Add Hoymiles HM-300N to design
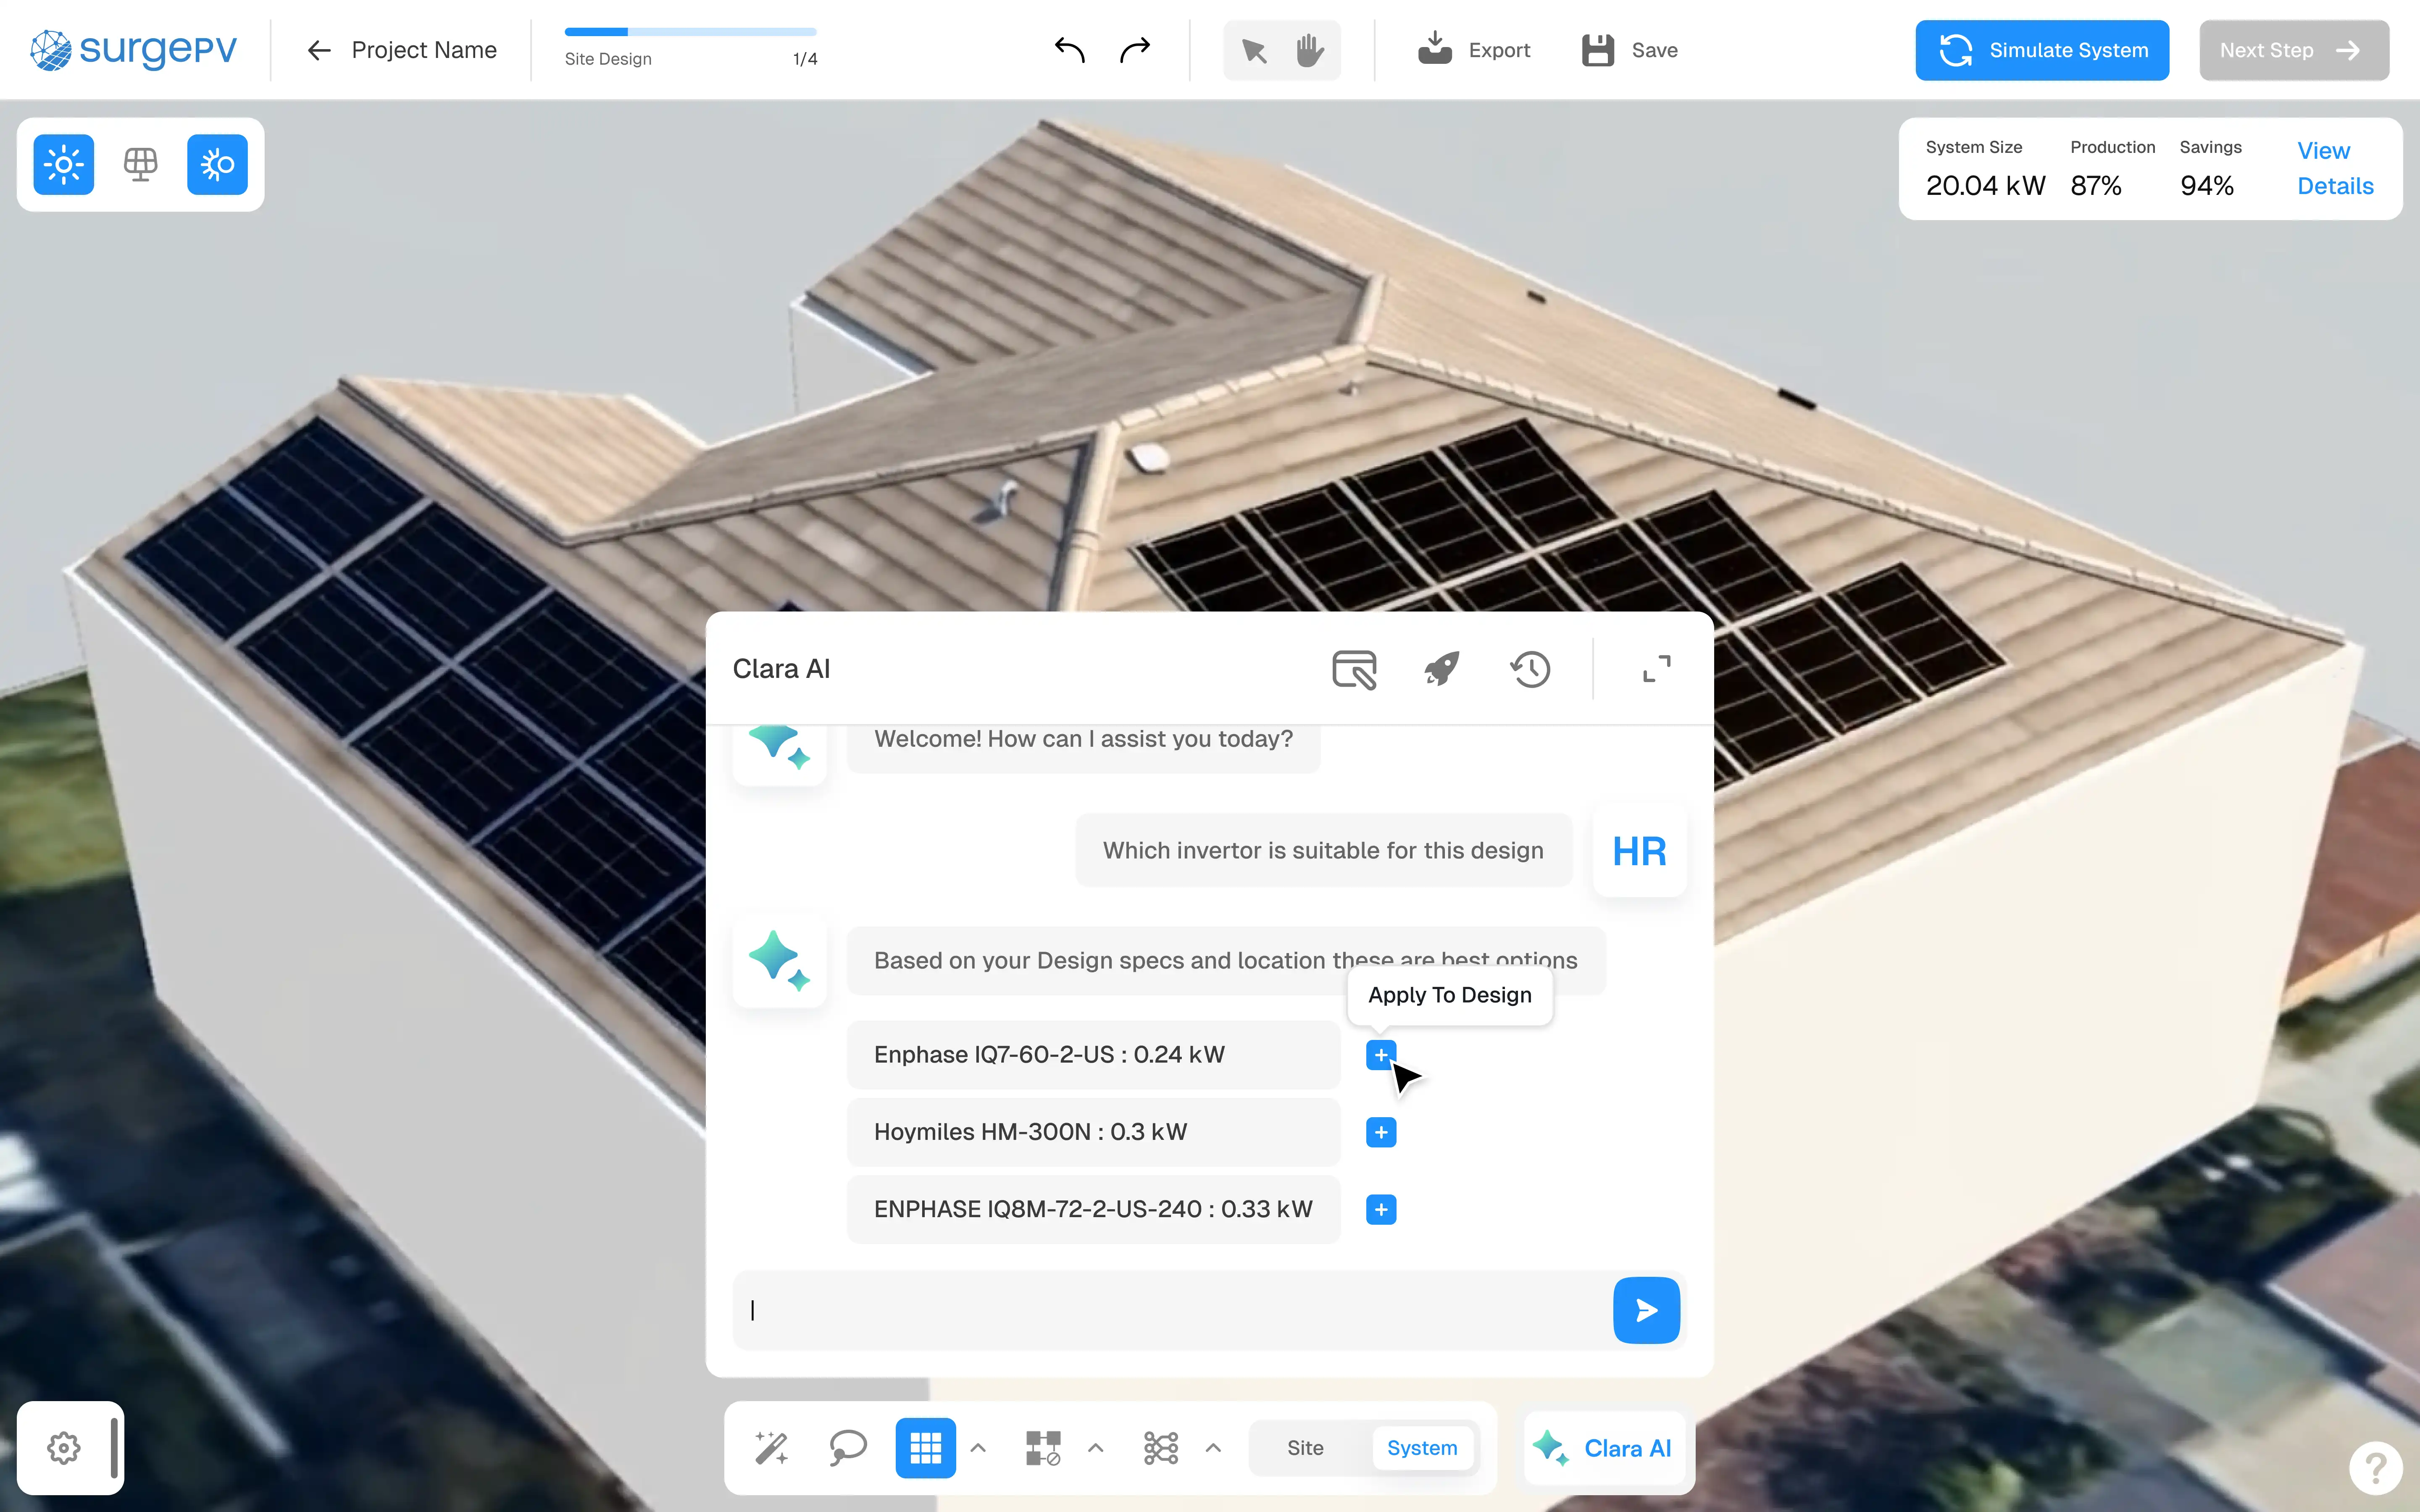 pos(1381,1132)
